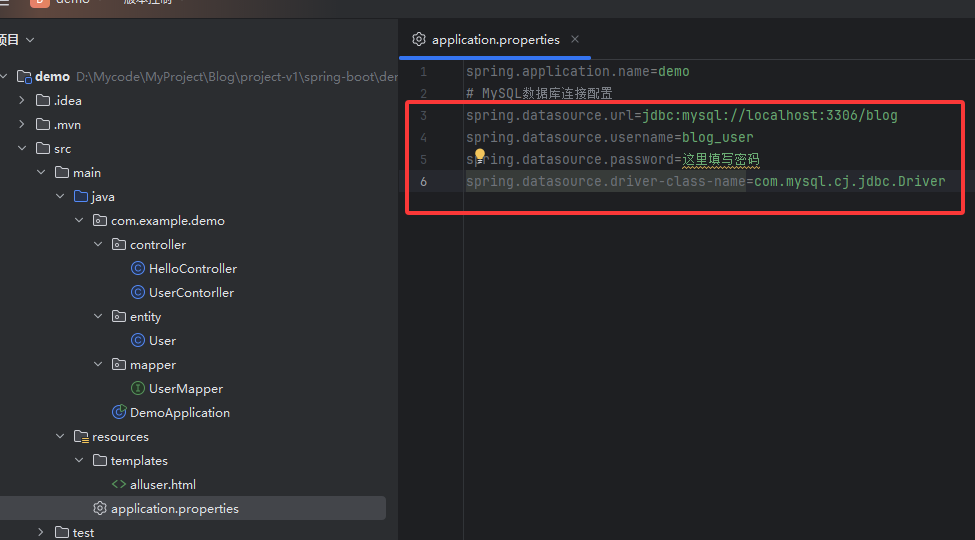The width and height of the screenshot is (975, 540).
Task: Expand the .idea folder
Action: click(x=22, y=100)
